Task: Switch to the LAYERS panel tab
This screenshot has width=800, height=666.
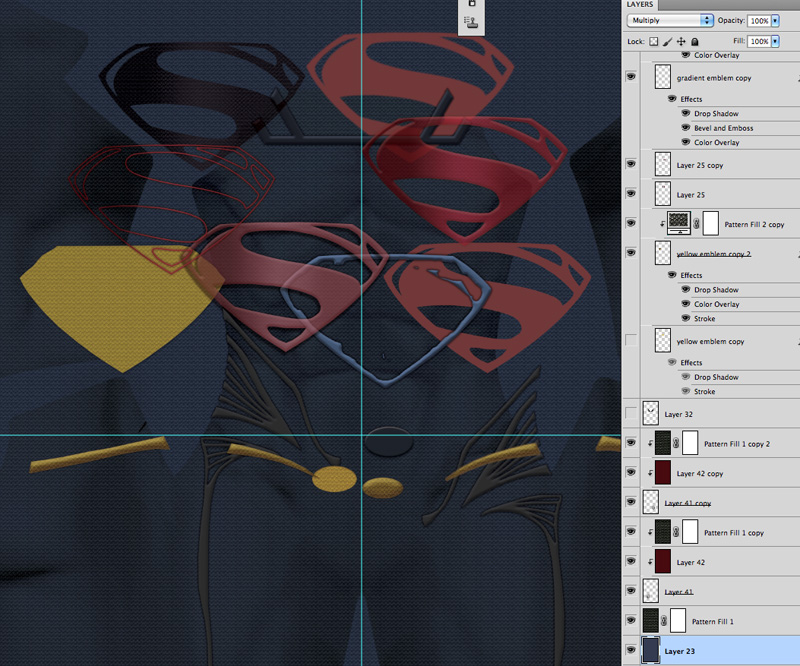Action: click(640, 4)
